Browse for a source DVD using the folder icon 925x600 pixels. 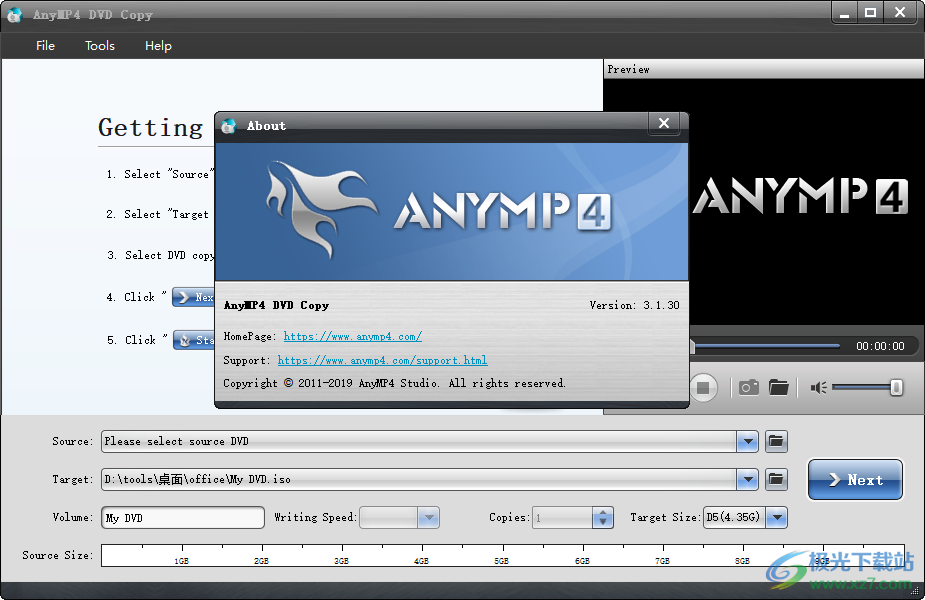[776, 441]
